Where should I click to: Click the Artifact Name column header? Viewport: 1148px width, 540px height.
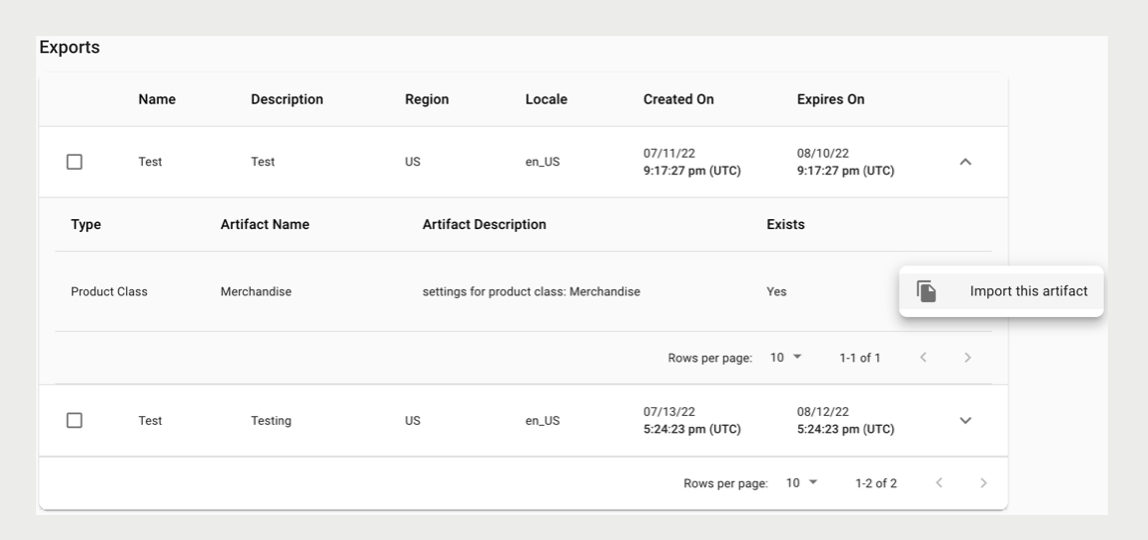(264, 225)
